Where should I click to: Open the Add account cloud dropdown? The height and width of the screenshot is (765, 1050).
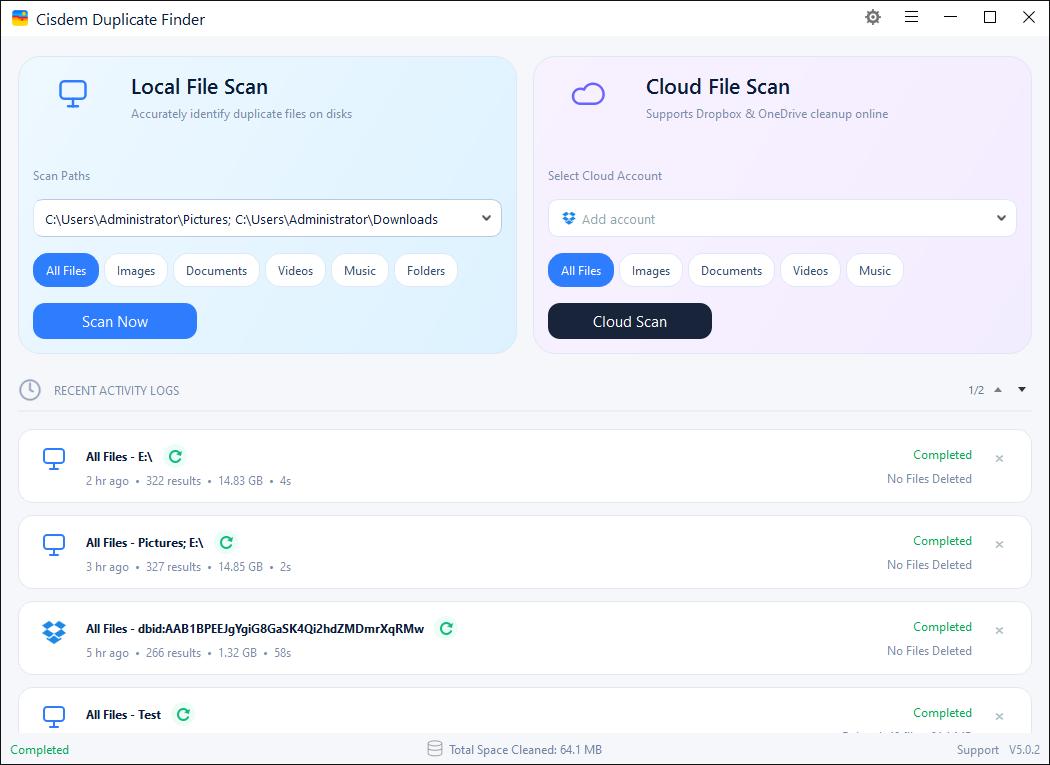coord(1001,218)
